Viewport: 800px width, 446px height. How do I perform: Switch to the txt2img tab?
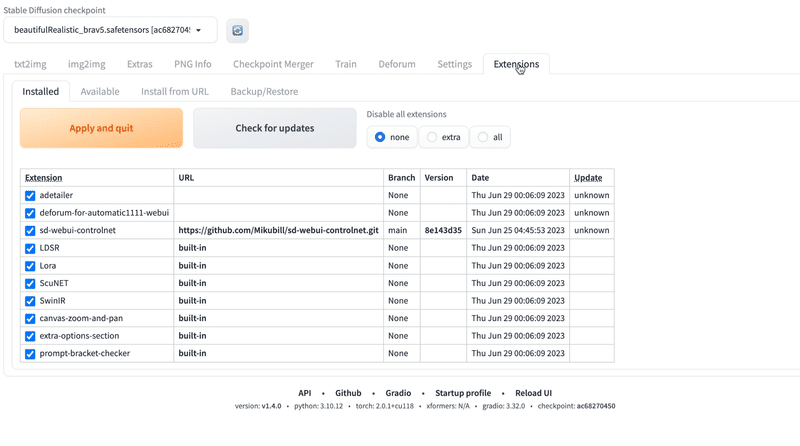click(x=34, y=64)
